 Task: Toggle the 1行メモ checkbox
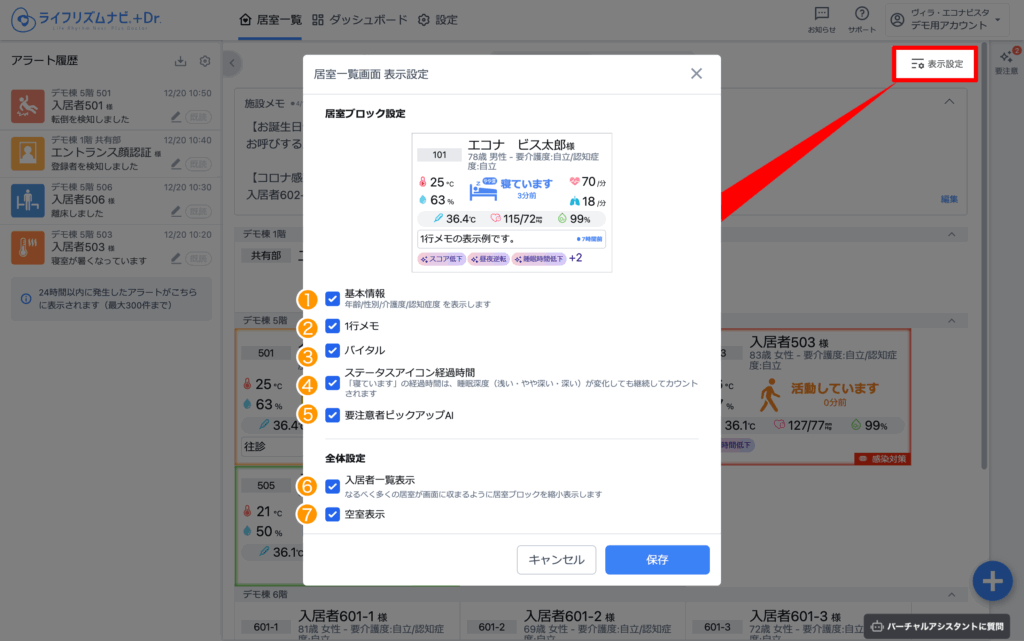(333, 326)
